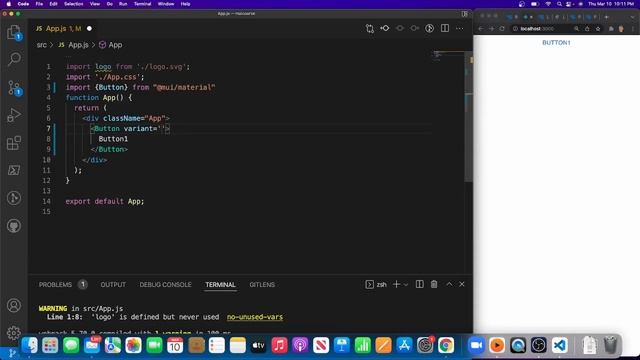
Task: Open Visual Studio Code dock icon
Action: [x=560, y=345]
